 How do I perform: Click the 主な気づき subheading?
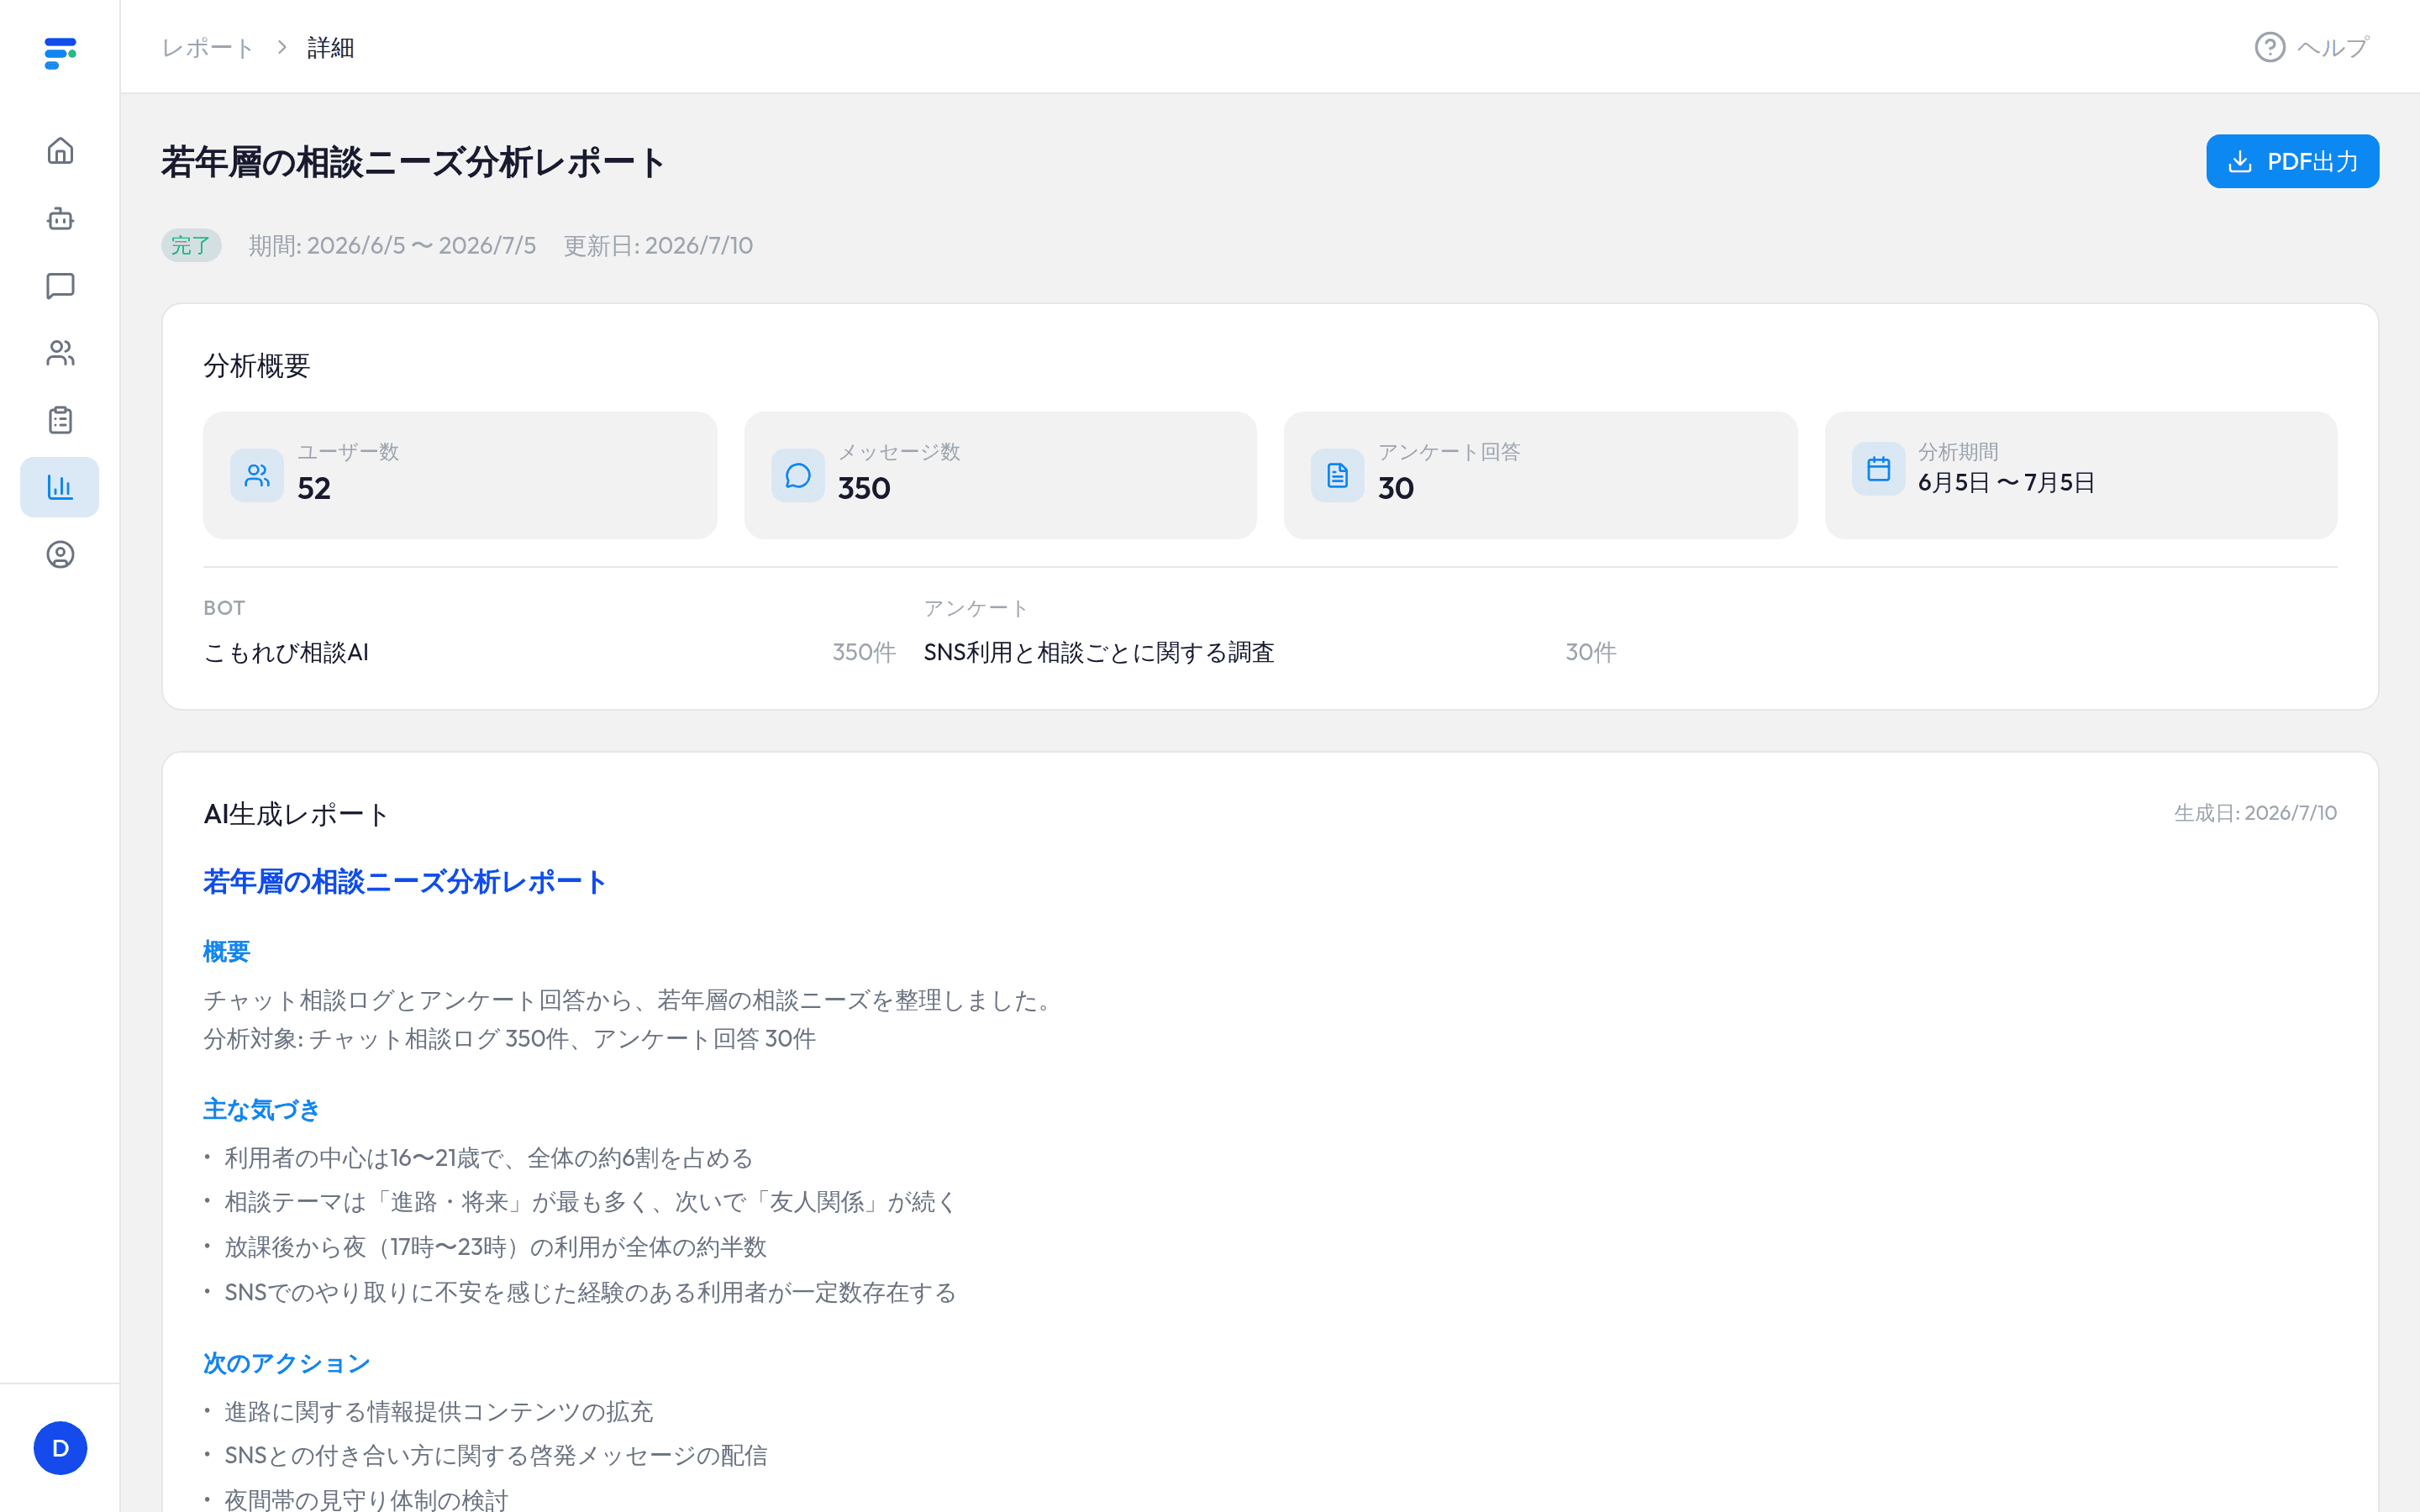(261, 1109)
